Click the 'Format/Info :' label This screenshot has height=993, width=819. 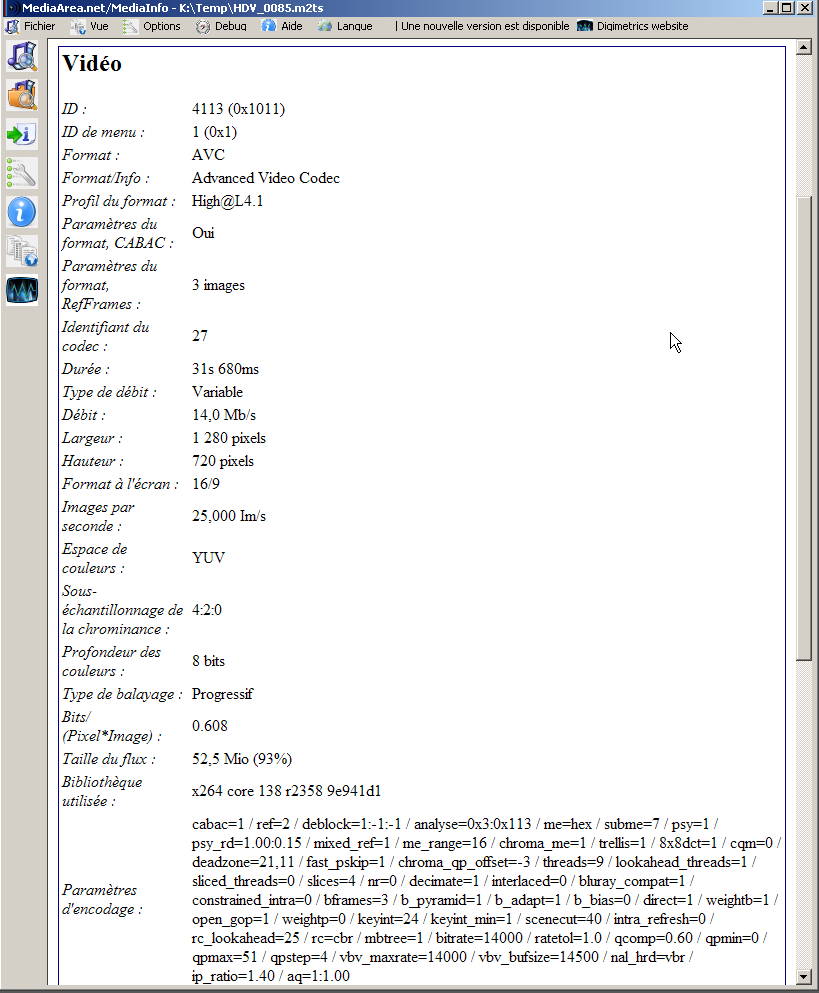coord(106,178)
